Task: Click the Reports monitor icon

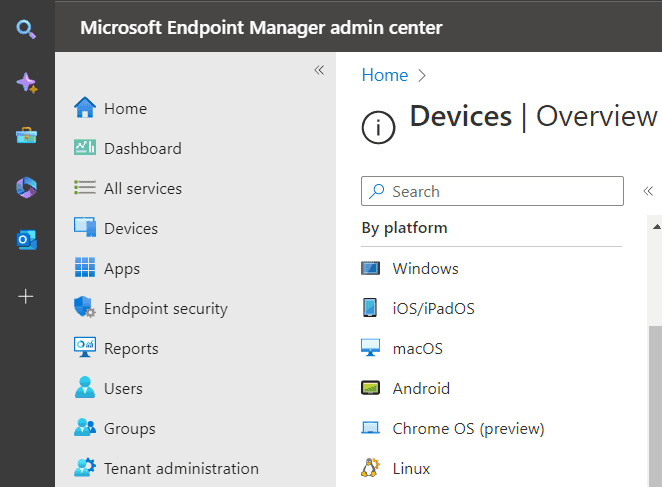Action: [x=85, y=347]
